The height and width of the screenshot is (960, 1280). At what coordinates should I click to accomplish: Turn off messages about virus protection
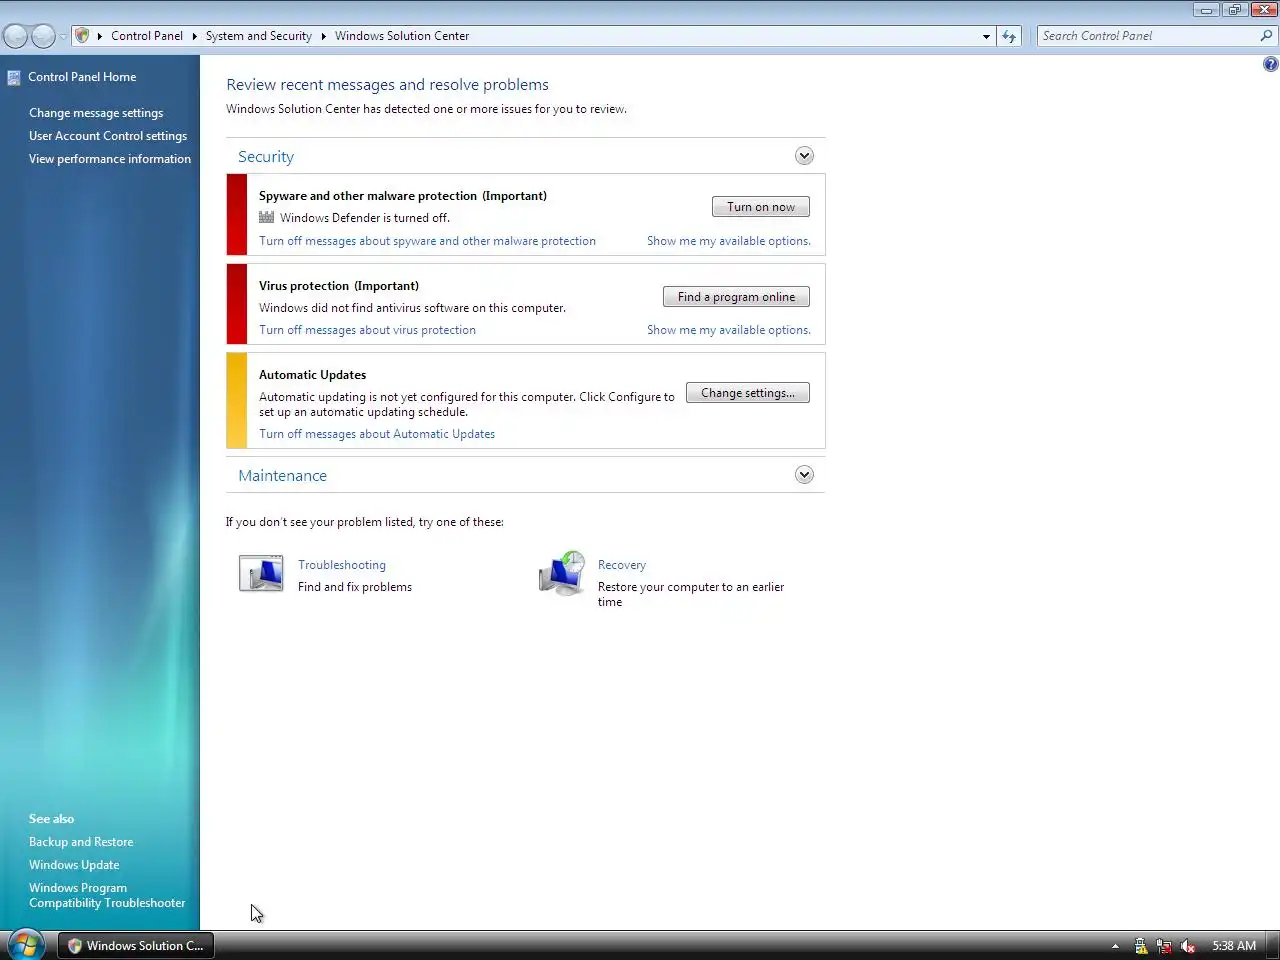click(367, 330)
